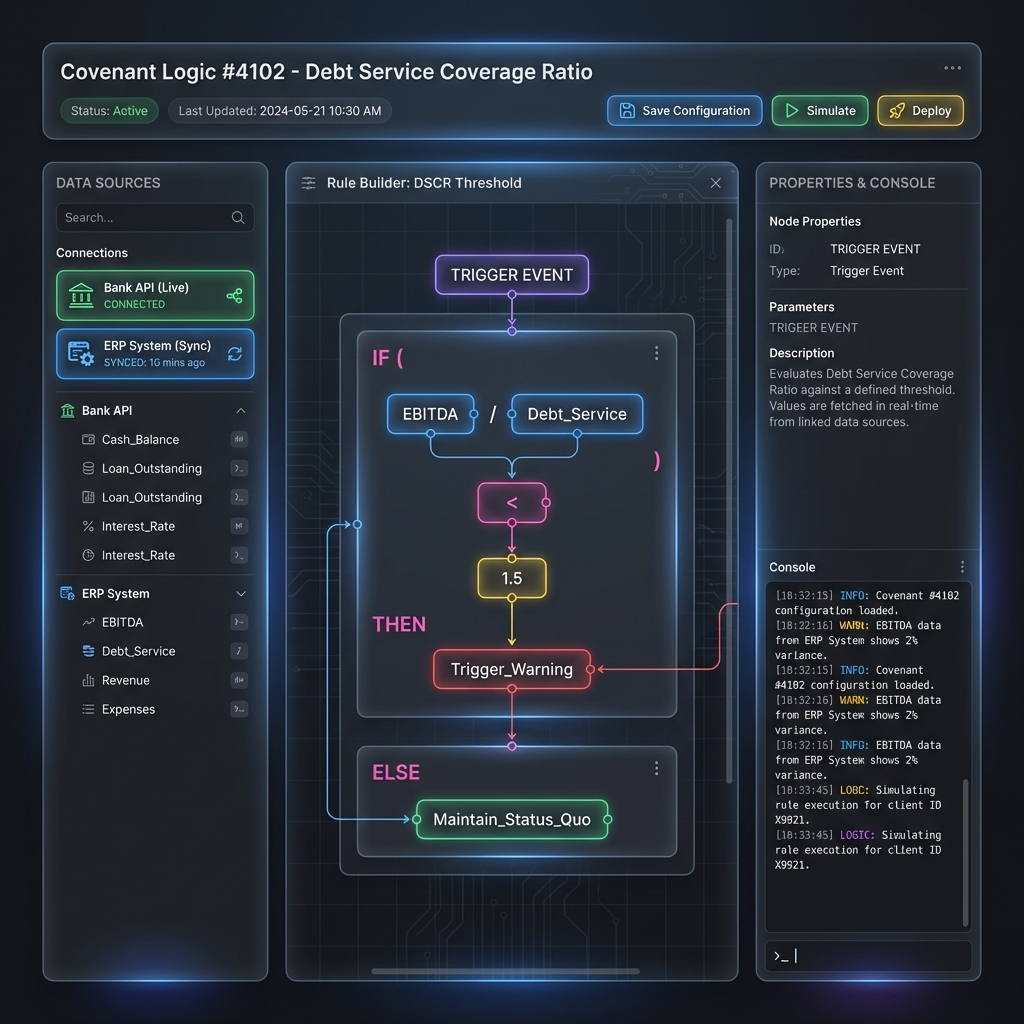
Task: Select the 1.5 threshold value node
Action: [512, 578]
